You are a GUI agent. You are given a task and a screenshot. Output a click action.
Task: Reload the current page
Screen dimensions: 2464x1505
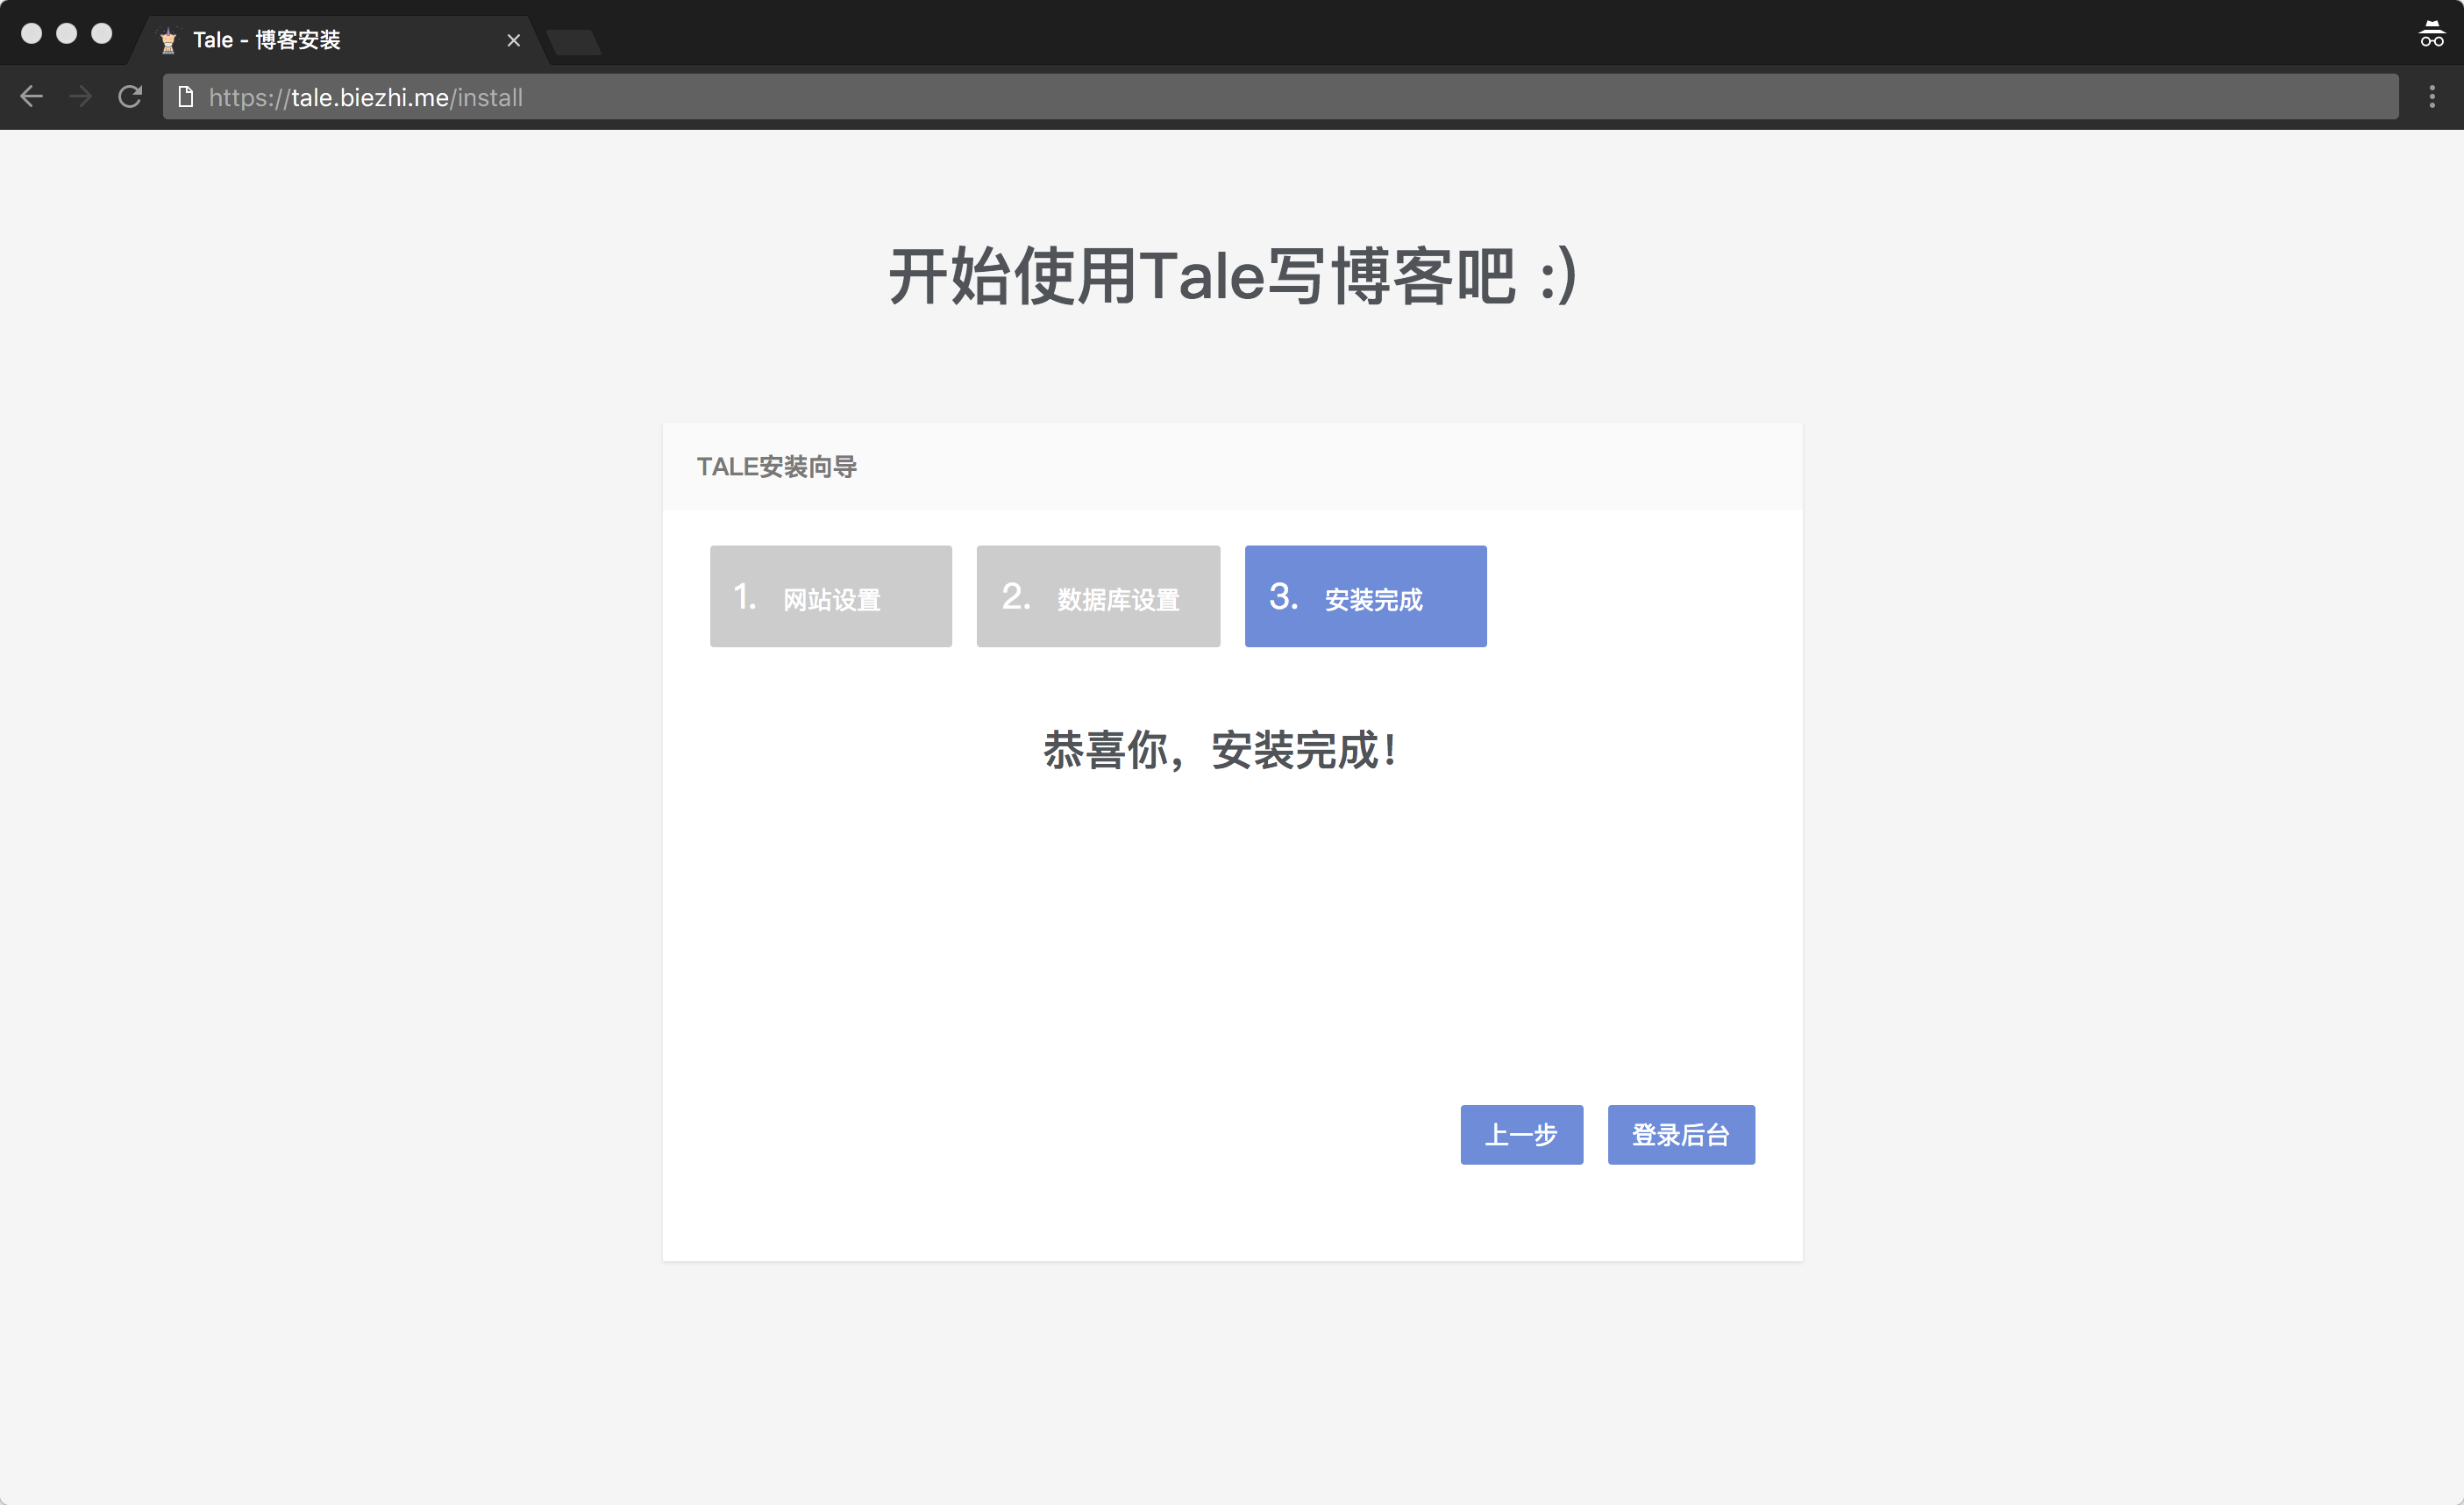pyautogui.click(x=130, y=97)
